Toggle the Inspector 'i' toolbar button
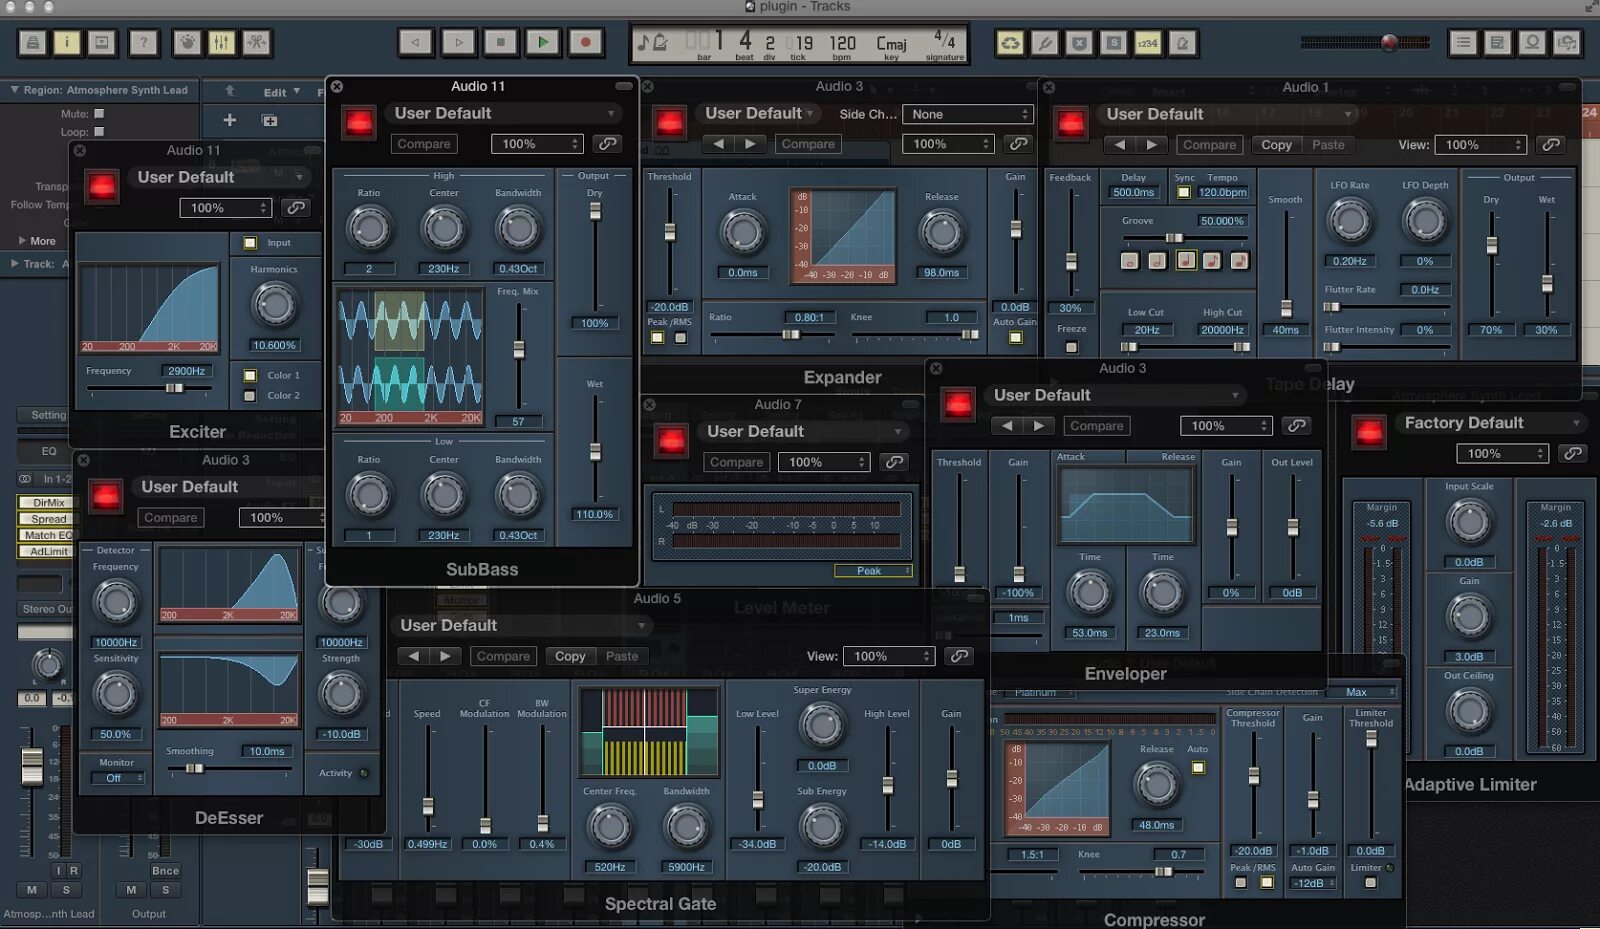Image resolution: width=1600 pixels, height=929 pixels. coord(67,43)
